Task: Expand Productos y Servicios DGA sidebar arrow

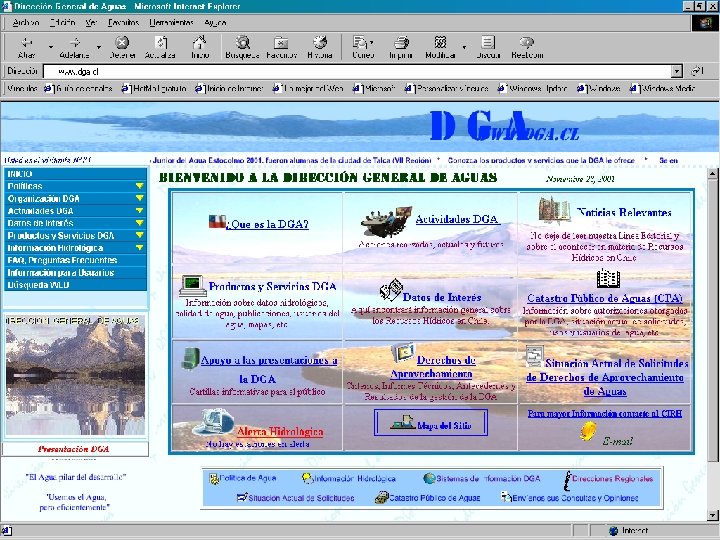Action: [x=140, y=235]
